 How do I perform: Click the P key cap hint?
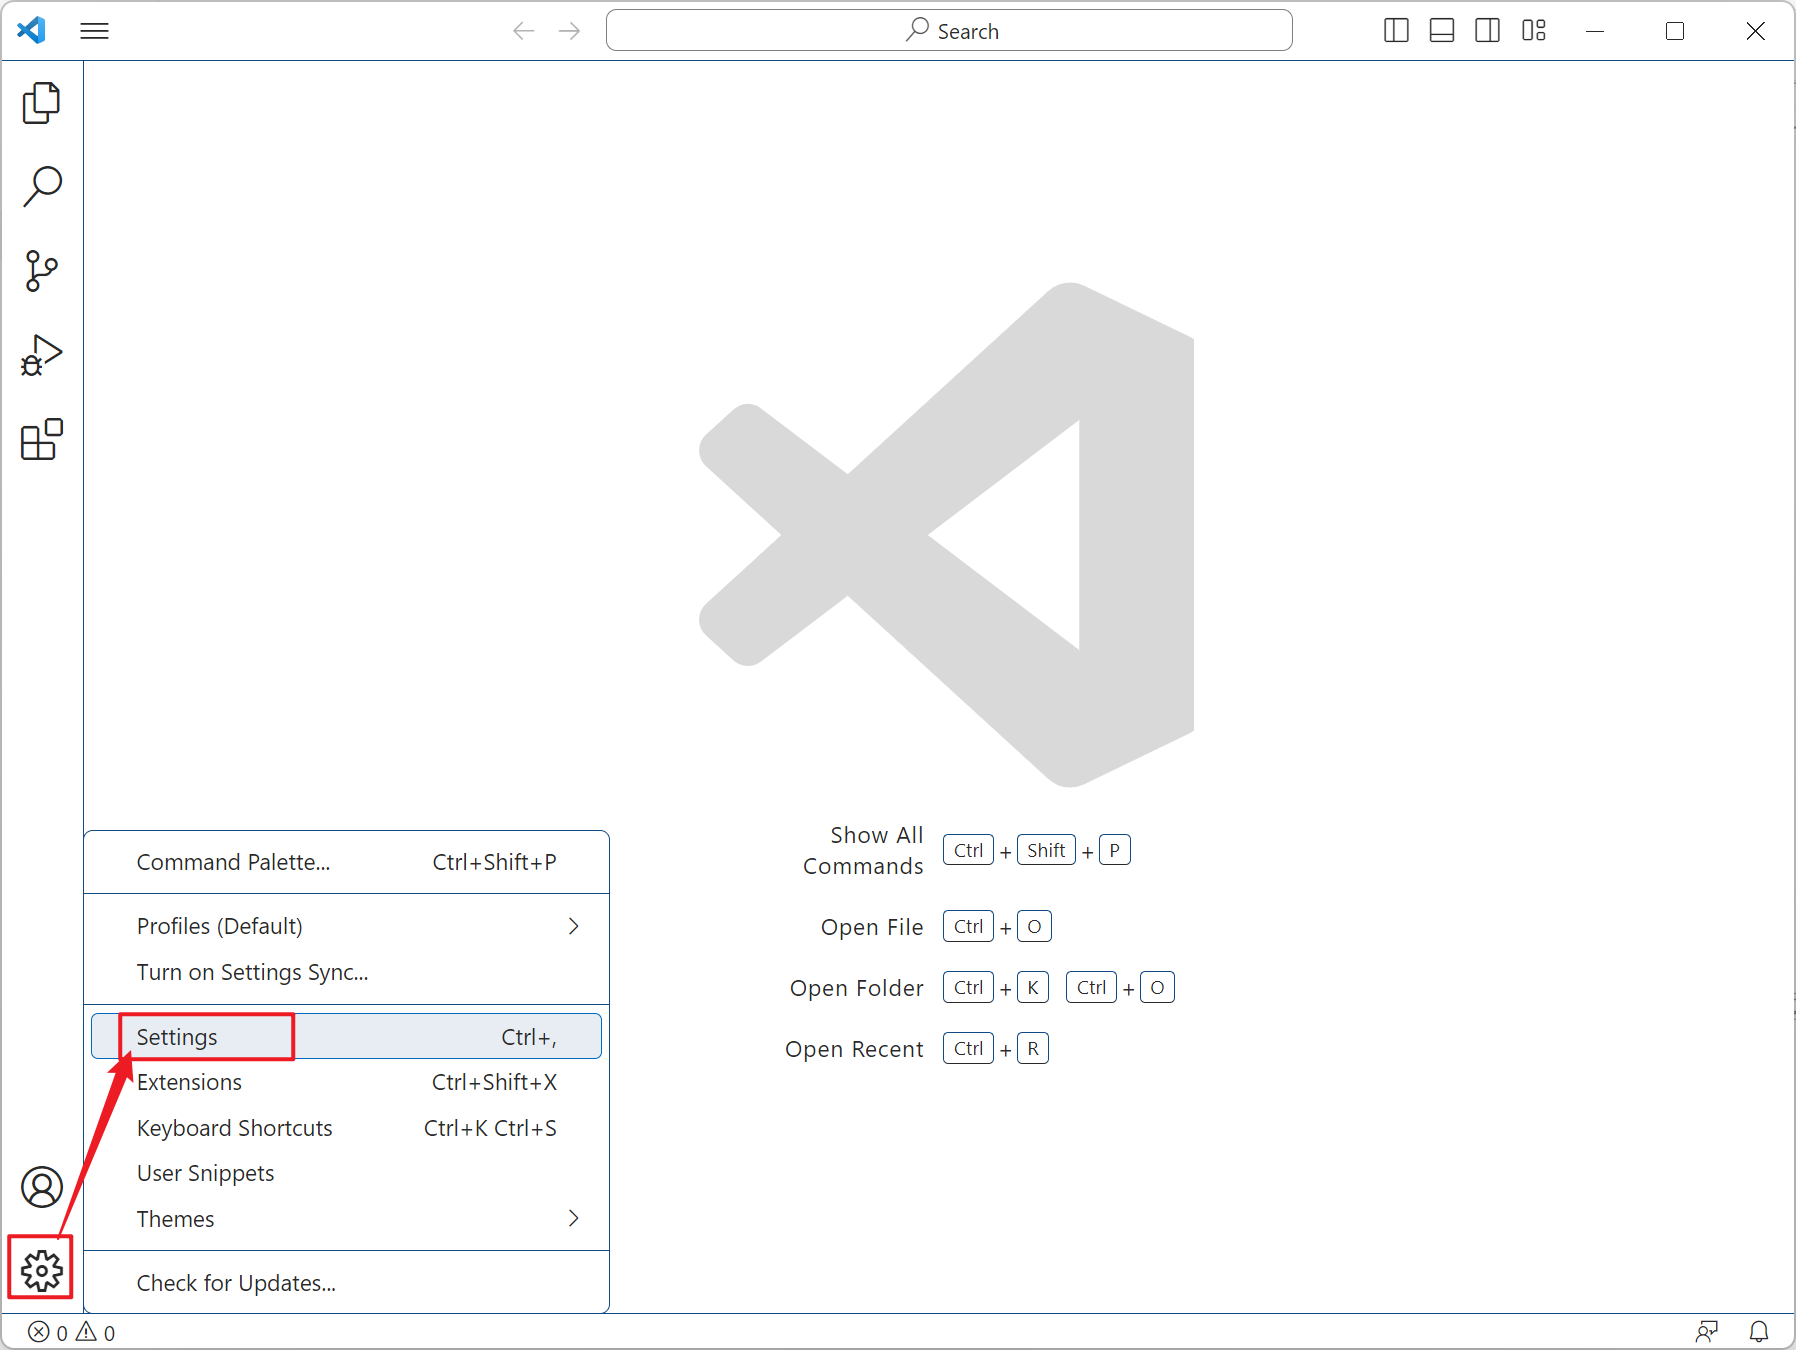click(1115, 850)
